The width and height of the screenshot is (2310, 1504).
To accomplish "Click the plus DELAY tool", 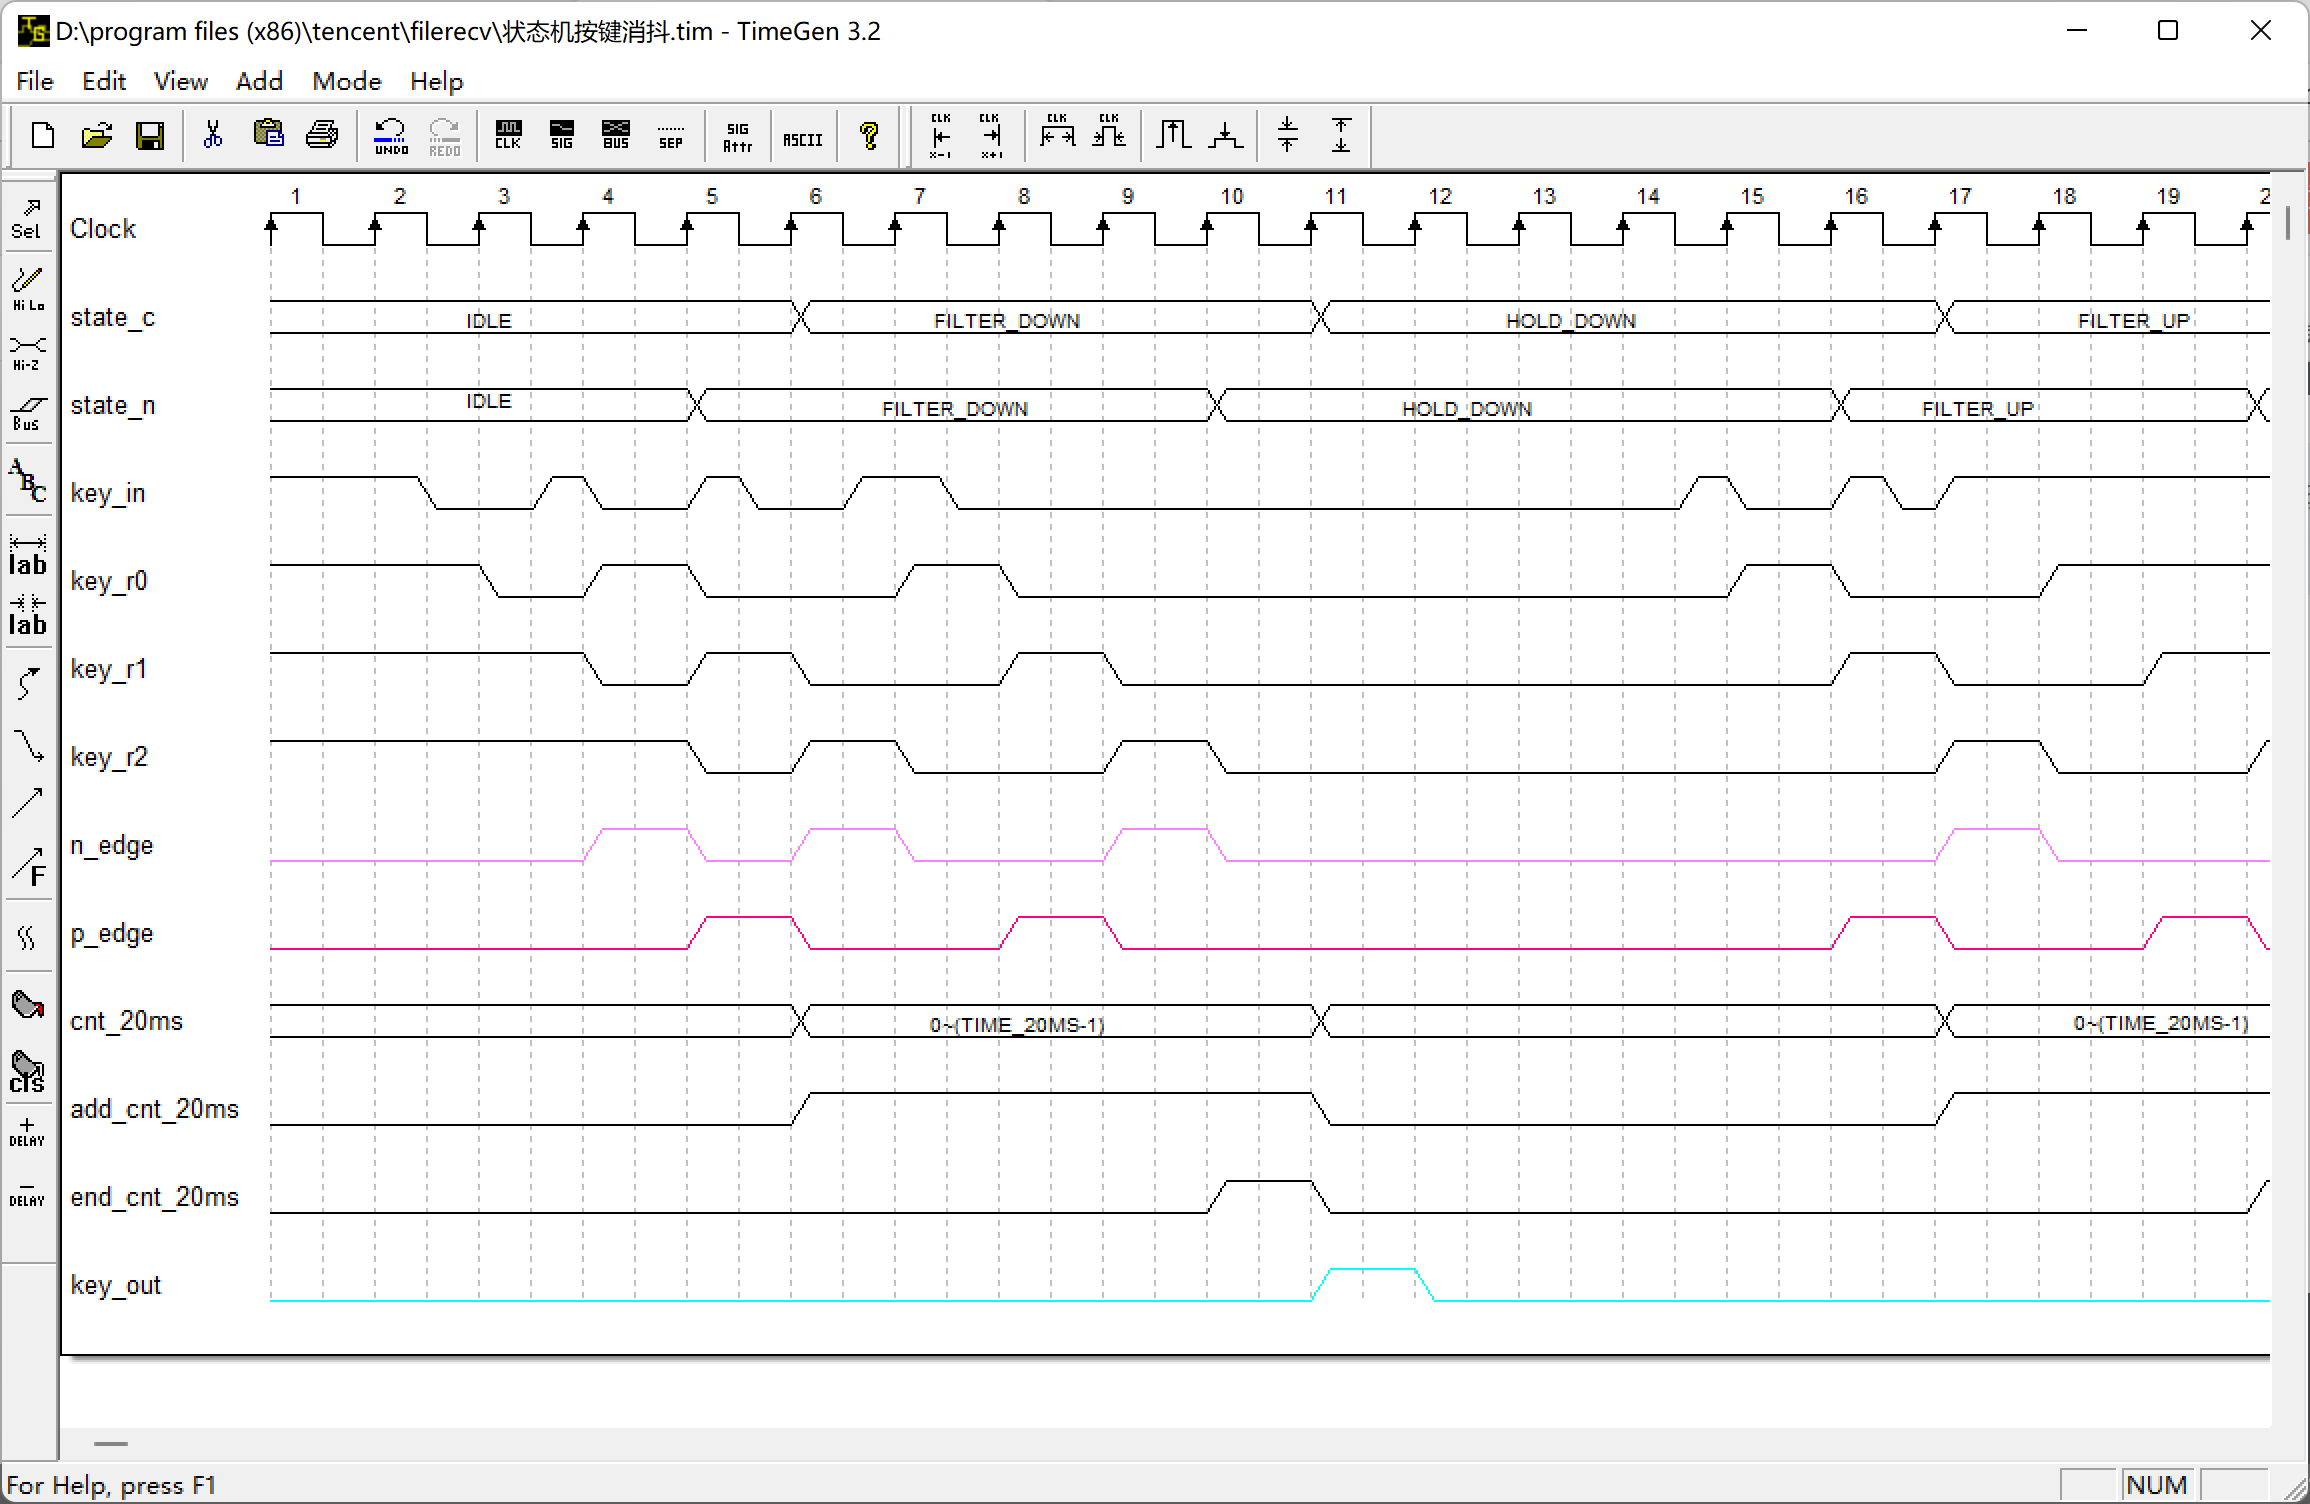I will click(x=27, y=1131).
